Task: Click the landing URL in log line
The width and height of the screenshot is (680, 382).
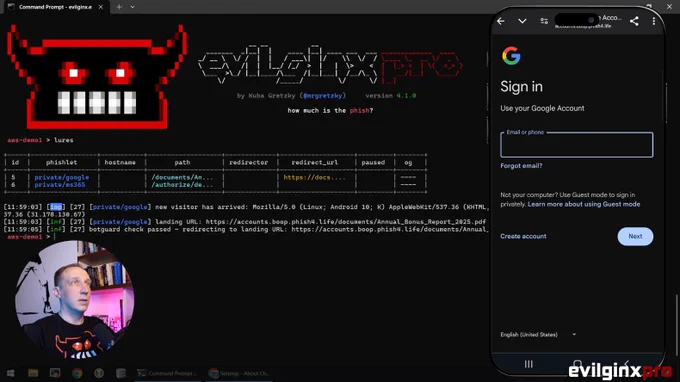Action: [x=346, y=222]
